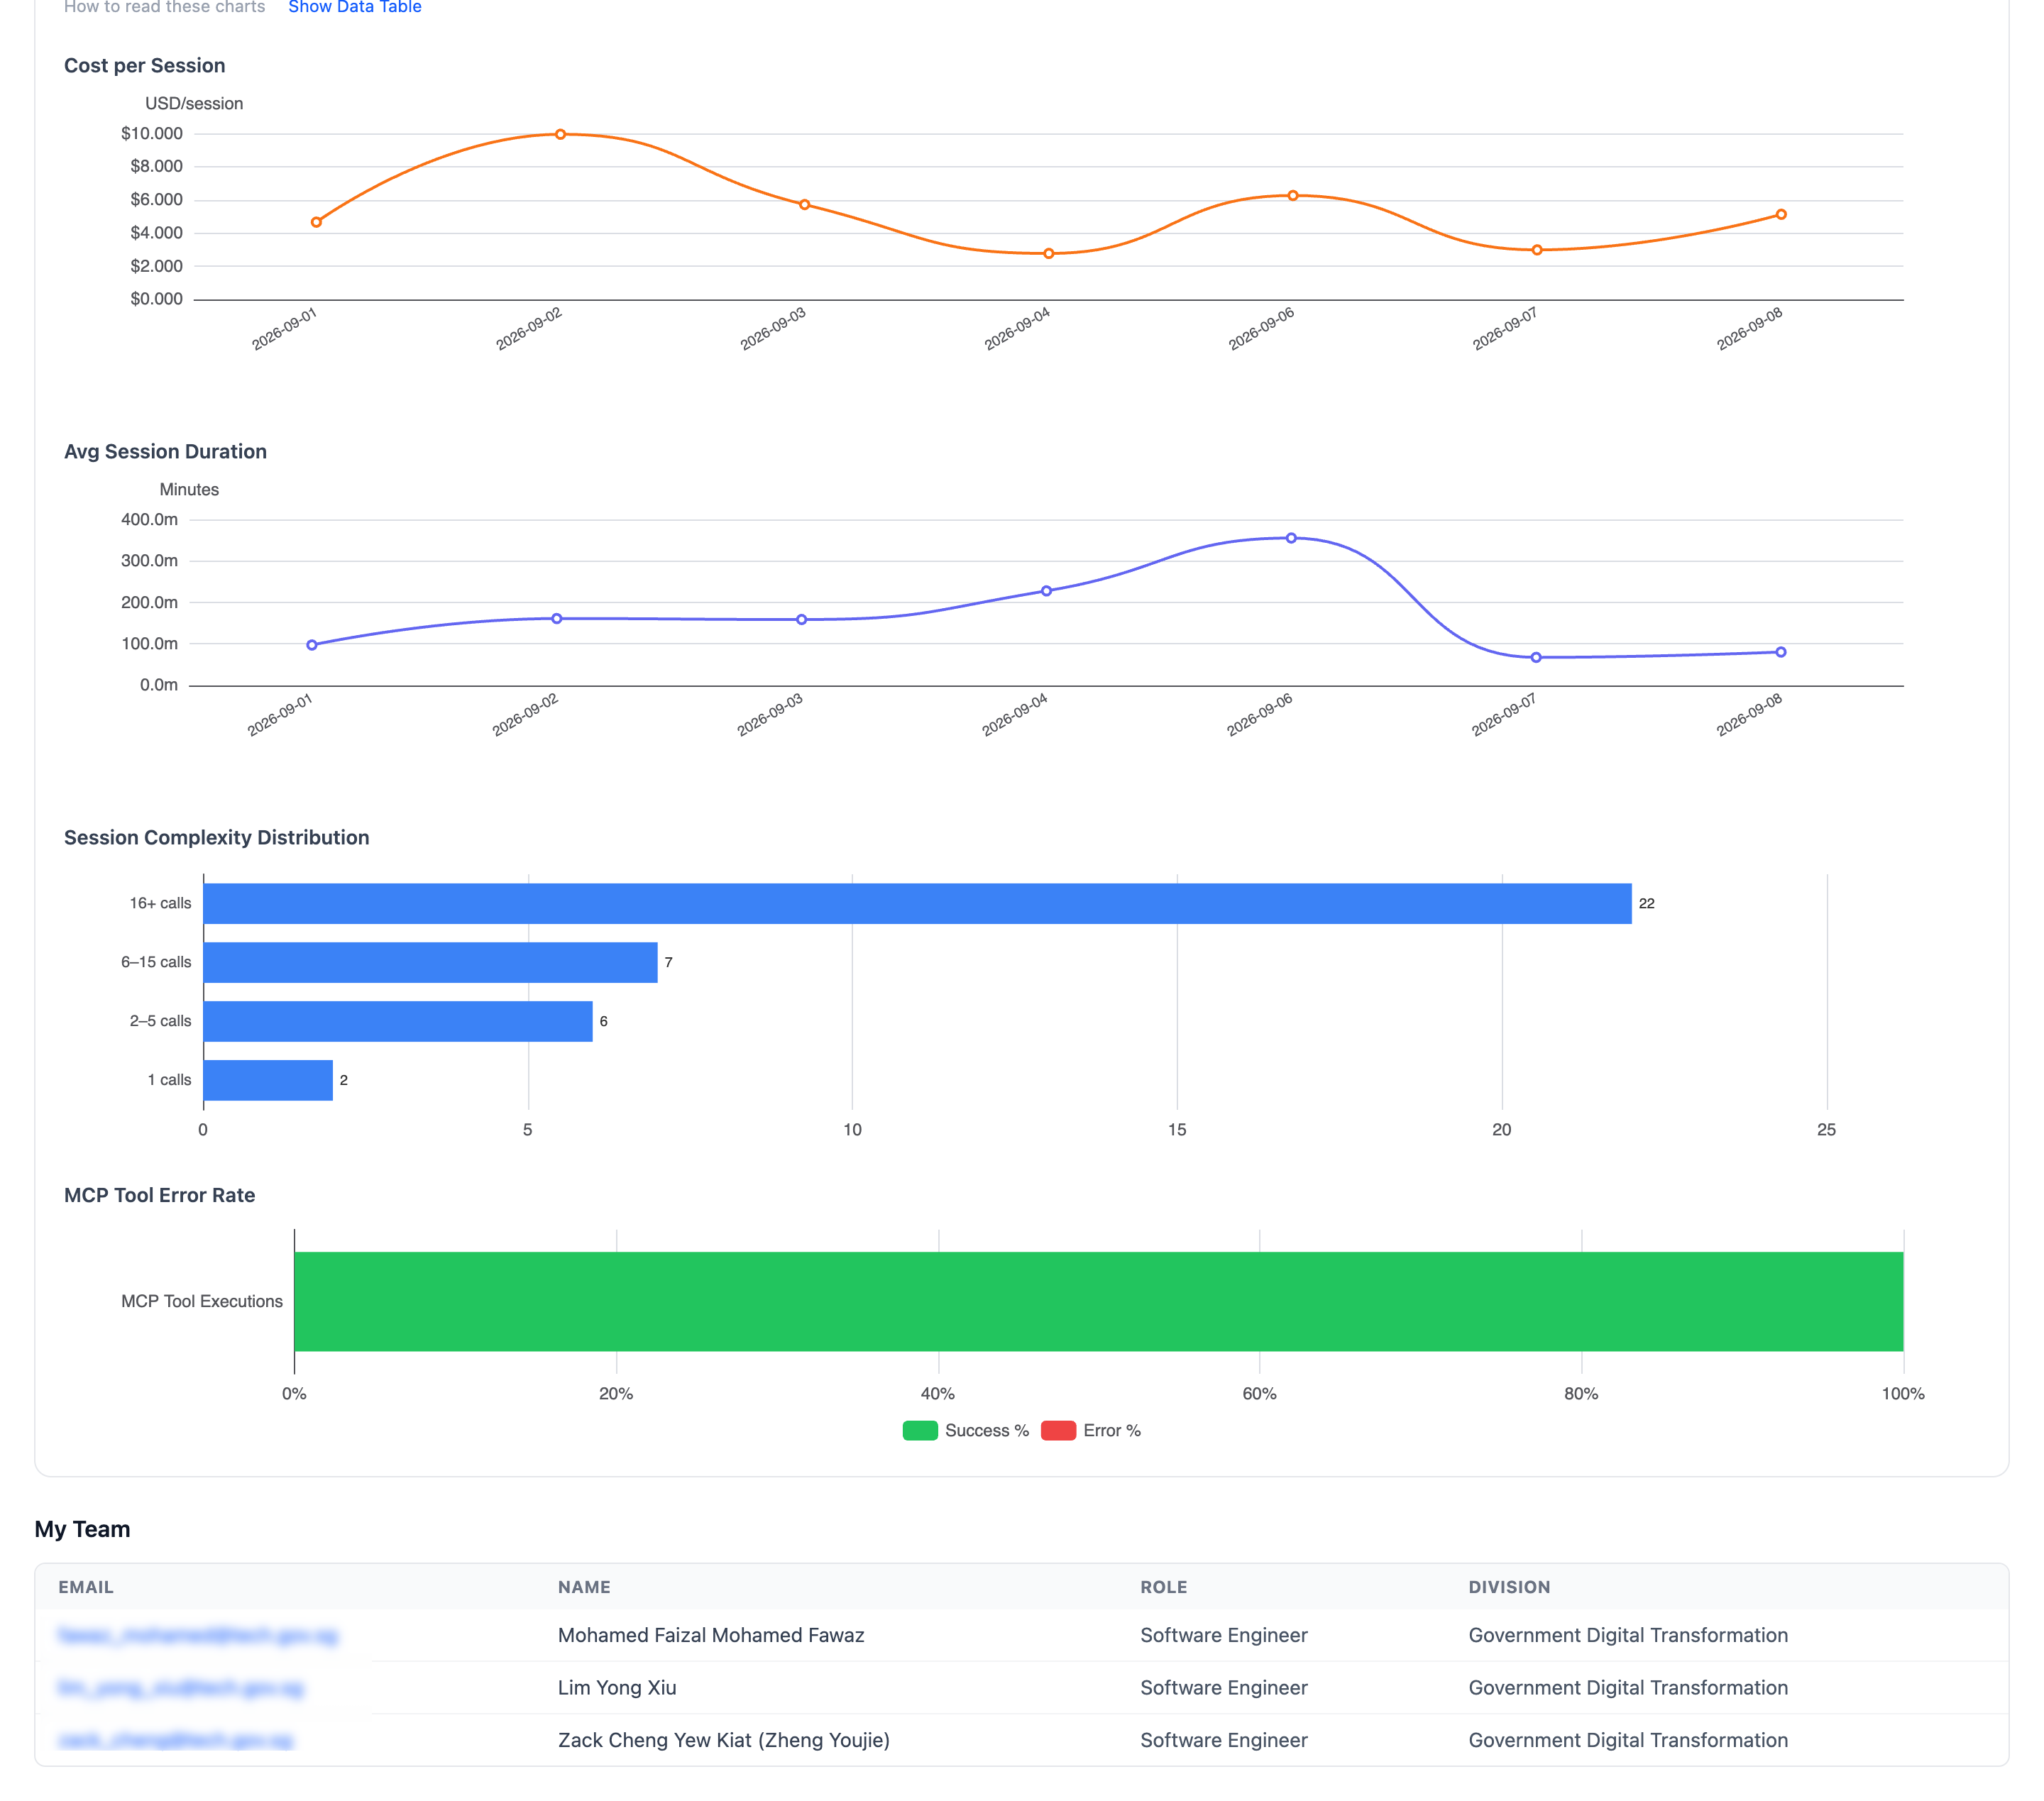
Task: Click Government Digital Transformation in Zack Cheng row
Action: point(1628,1741)
